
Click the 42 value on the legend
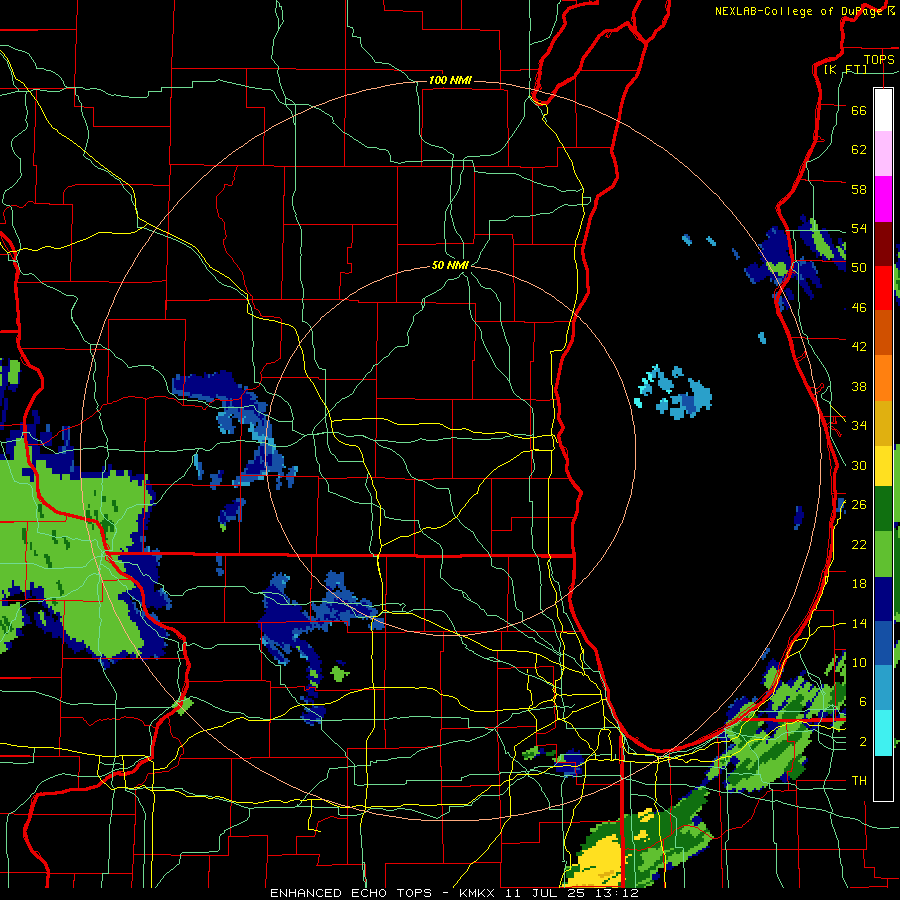(859, 347)
